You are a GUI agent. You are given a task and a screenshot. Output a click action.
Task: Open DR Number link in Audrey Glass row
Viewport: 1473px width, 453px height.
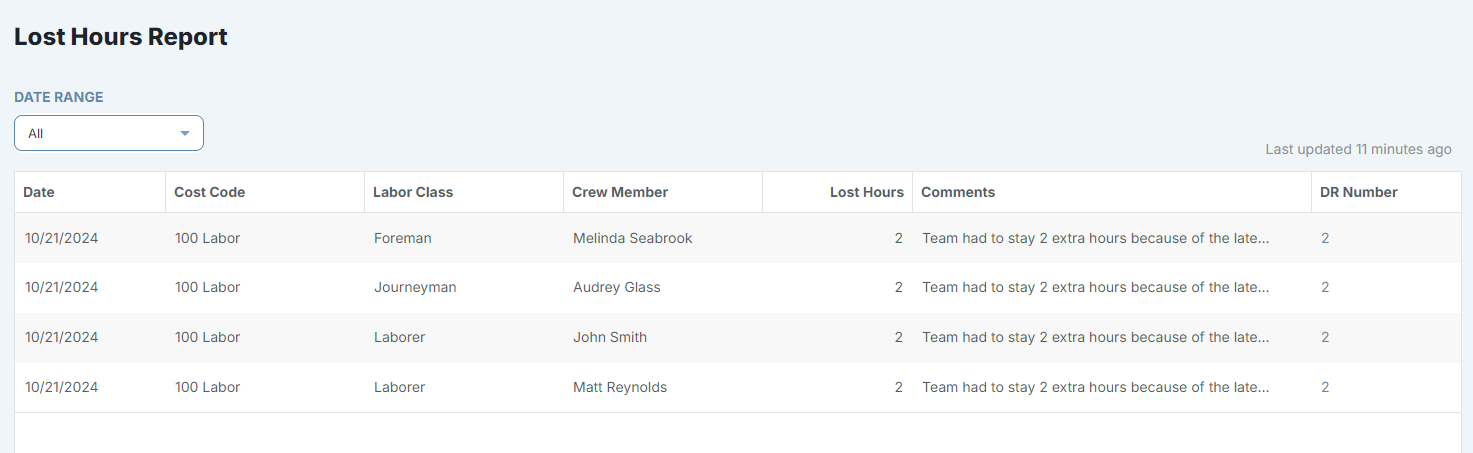tap(1325, 287)
